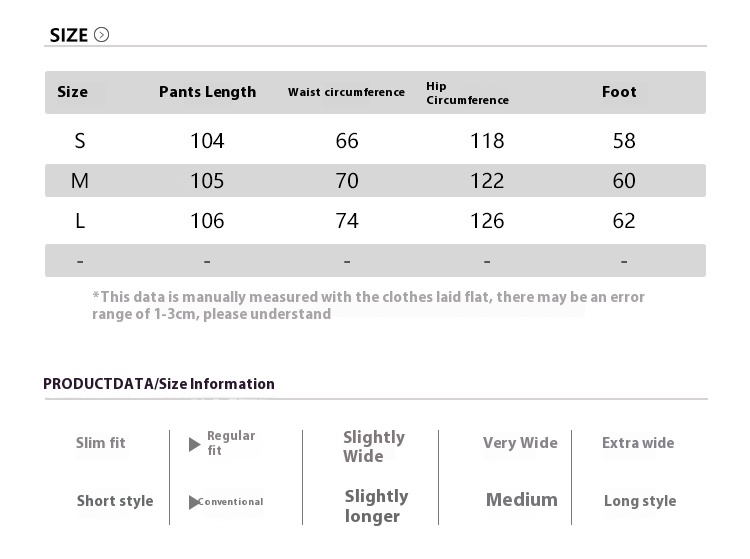
Task: Select the size S row label
Action: tap(80, 141)
